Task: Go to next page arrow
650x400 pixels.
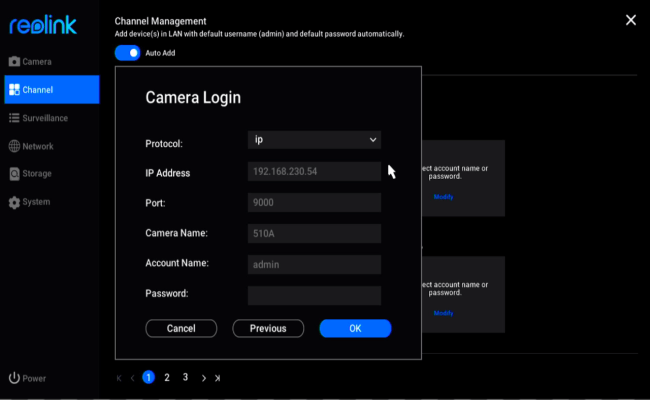Action: click(204, 378)
